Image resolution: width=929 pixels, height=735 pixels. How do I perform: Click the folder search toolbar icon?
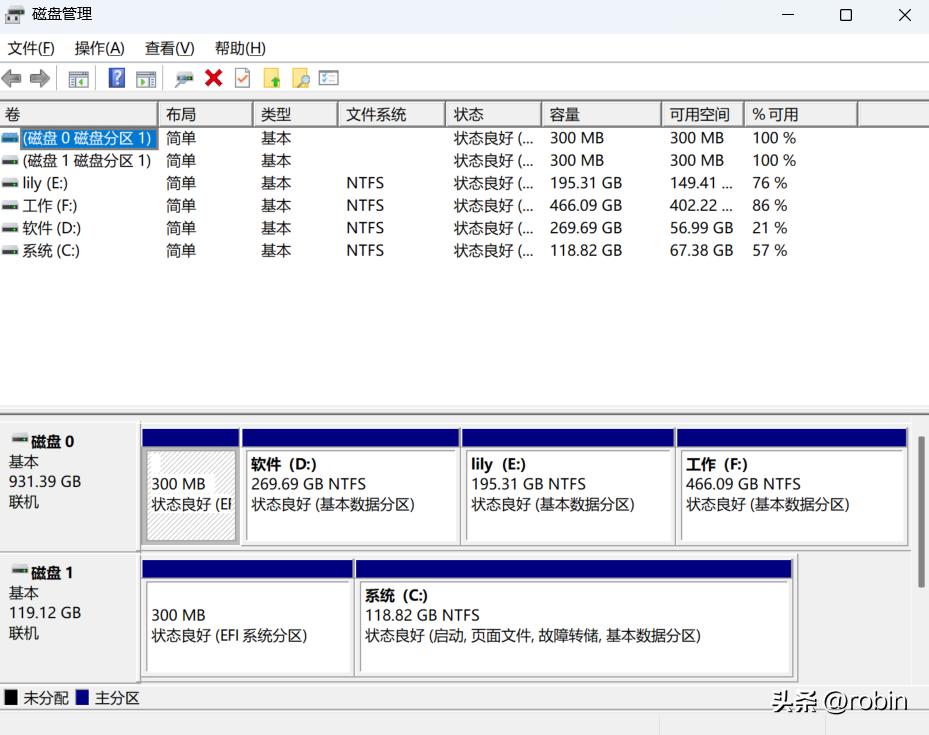point(299,78)
